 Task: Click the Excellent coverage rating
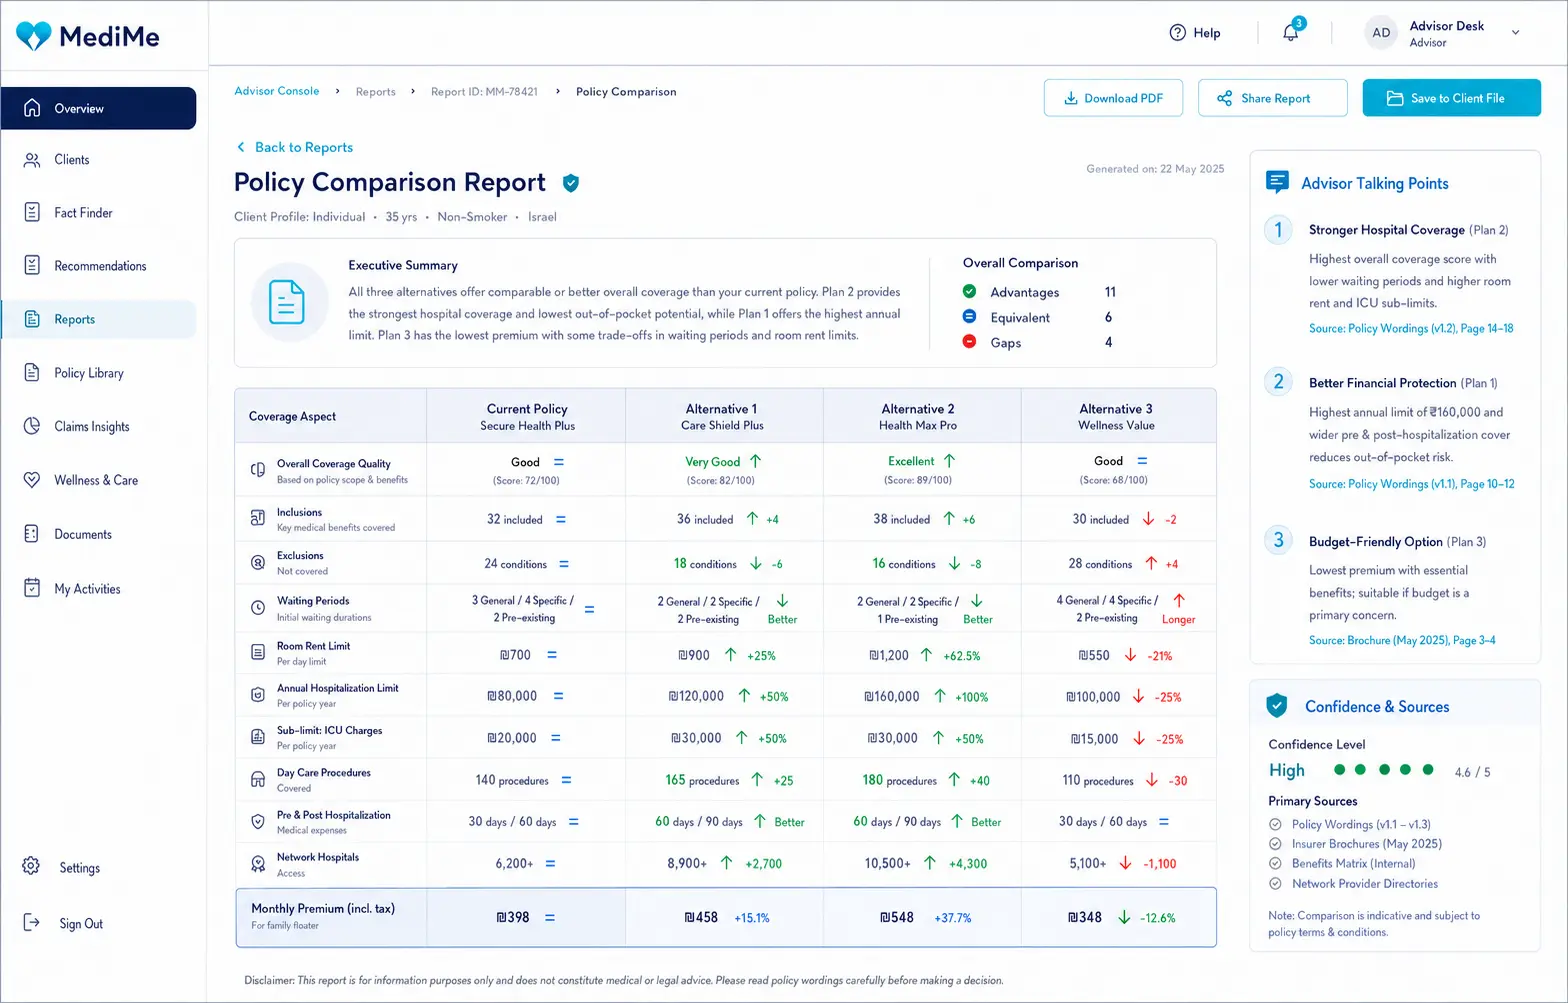[x=911, y=461]
